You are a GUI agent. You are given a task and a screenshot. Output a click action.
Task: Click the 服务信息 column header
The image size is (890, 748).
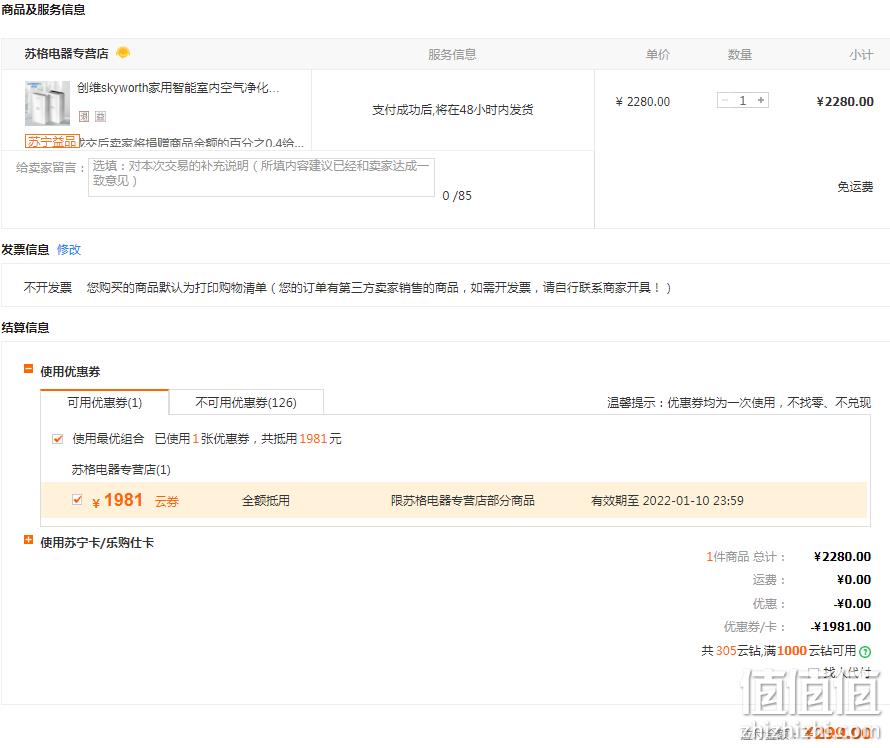pos(452,54)
